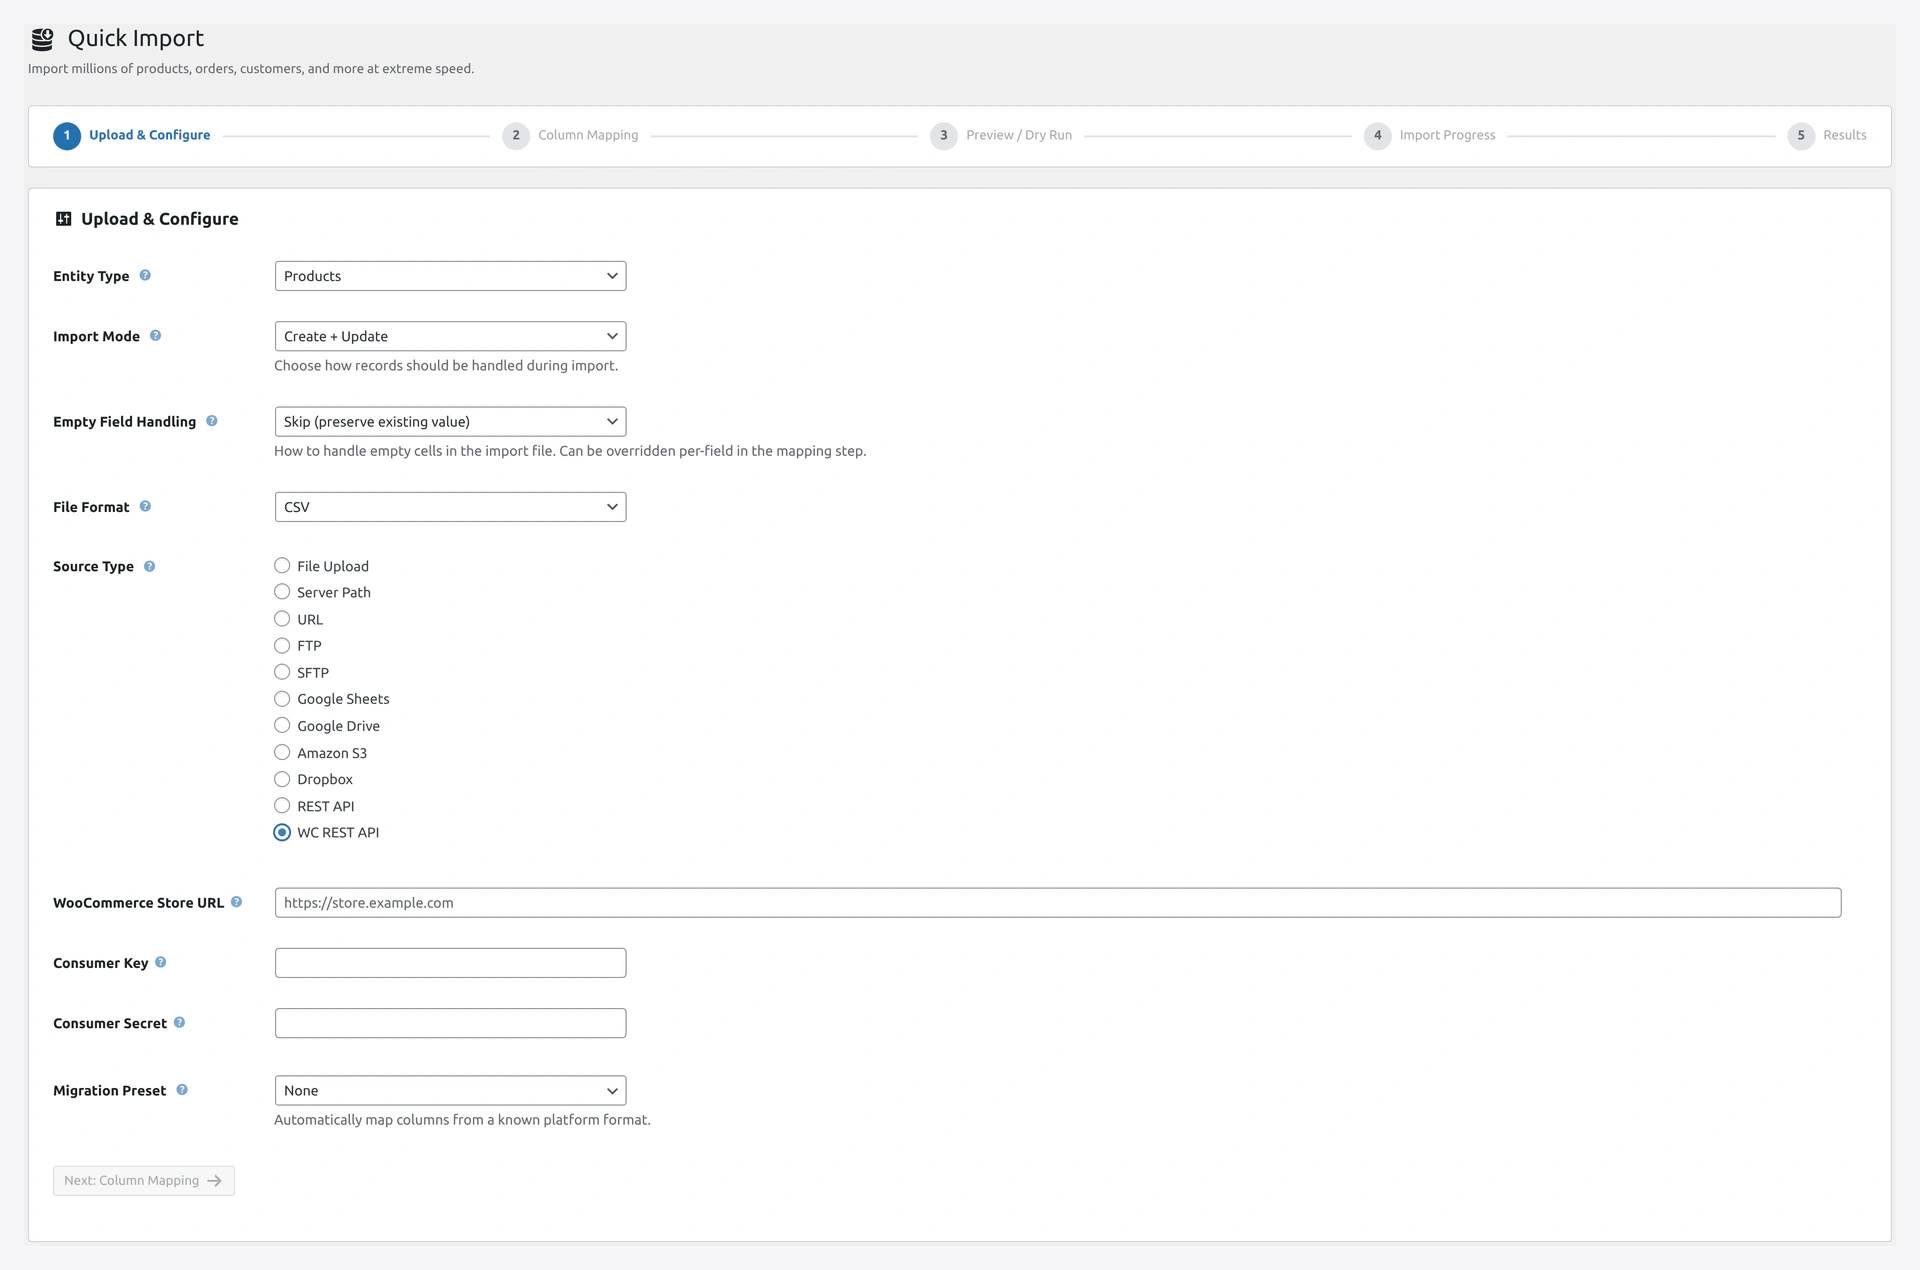Select the File Upload source type
The image size is (1920, 1270).
pos(282,566)
